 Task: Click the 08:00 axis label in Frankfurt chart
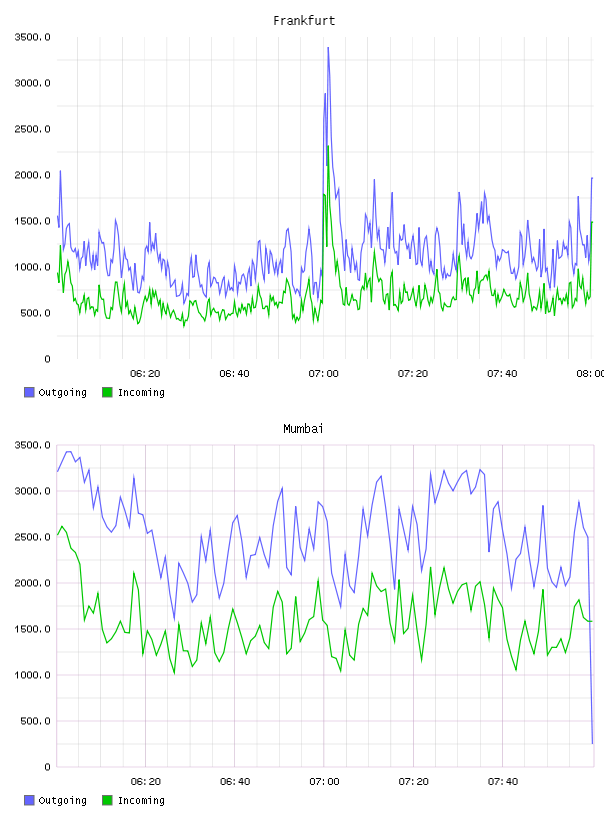point(591,374)
